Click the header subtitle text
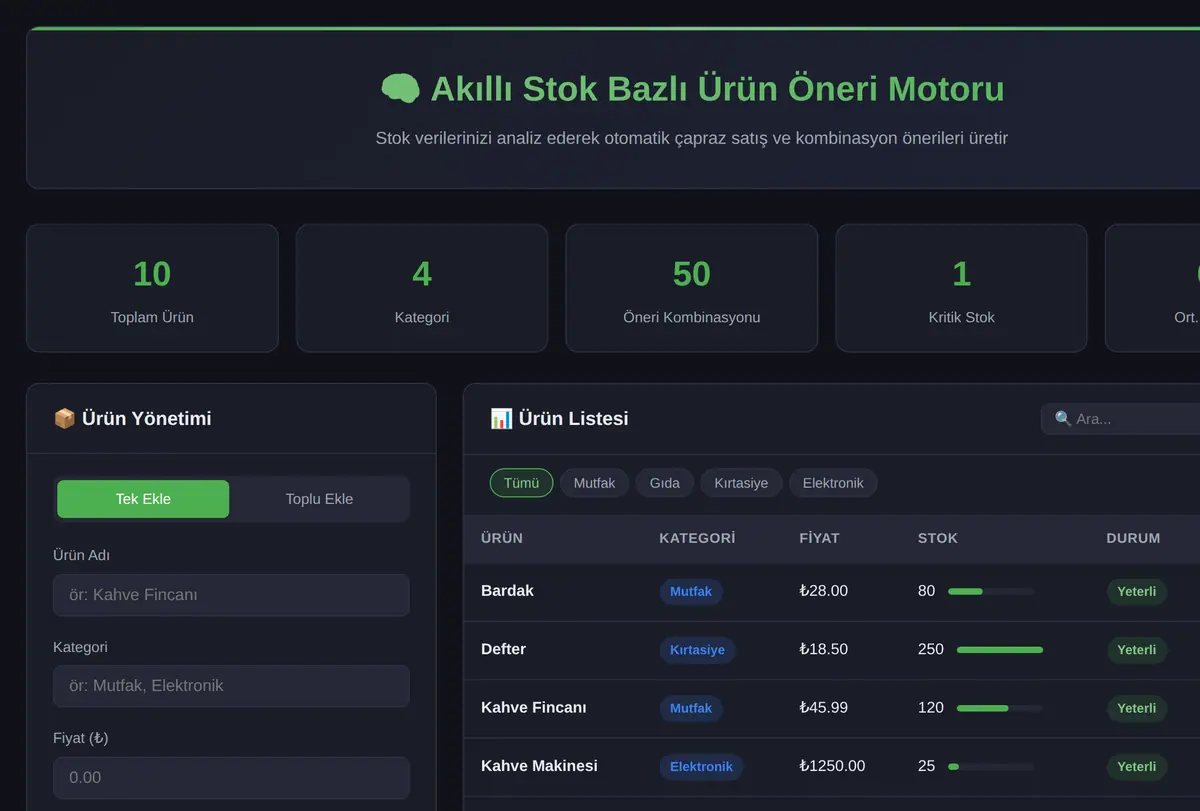Screen dimensions: 1200x811 click(692, 138)
